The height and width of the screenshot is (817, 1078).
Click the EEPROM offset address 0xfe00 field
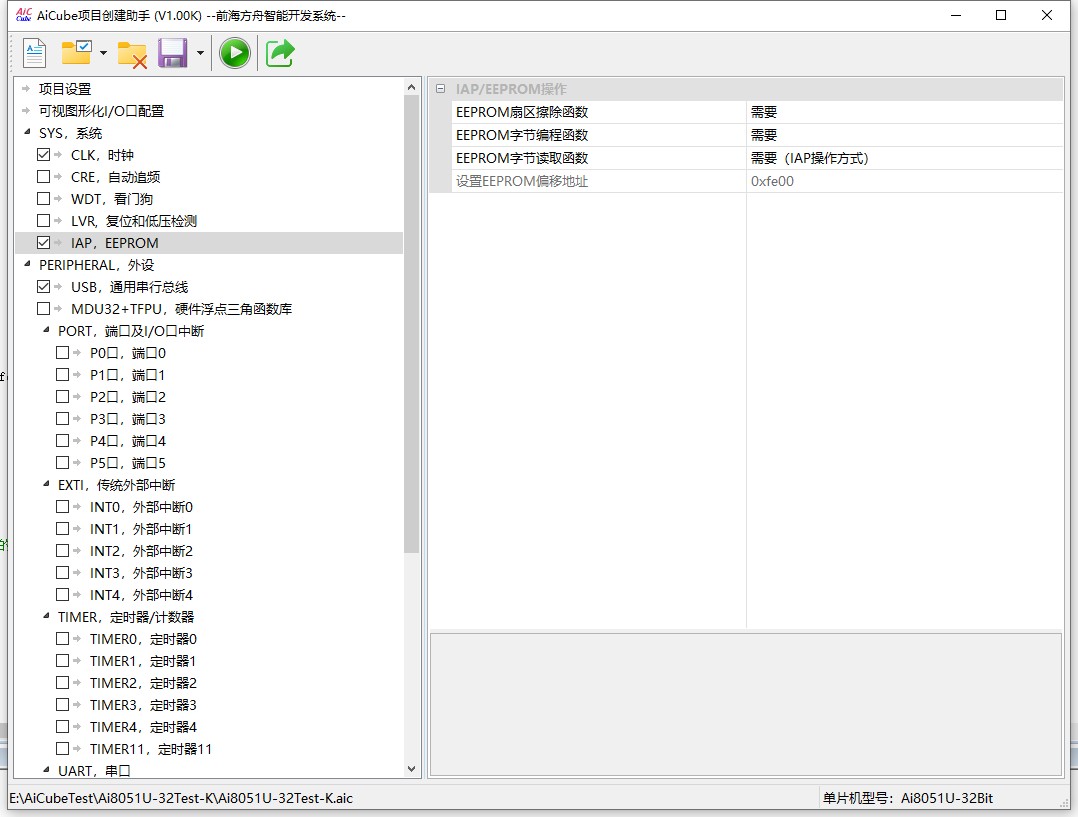click(904, 181)
